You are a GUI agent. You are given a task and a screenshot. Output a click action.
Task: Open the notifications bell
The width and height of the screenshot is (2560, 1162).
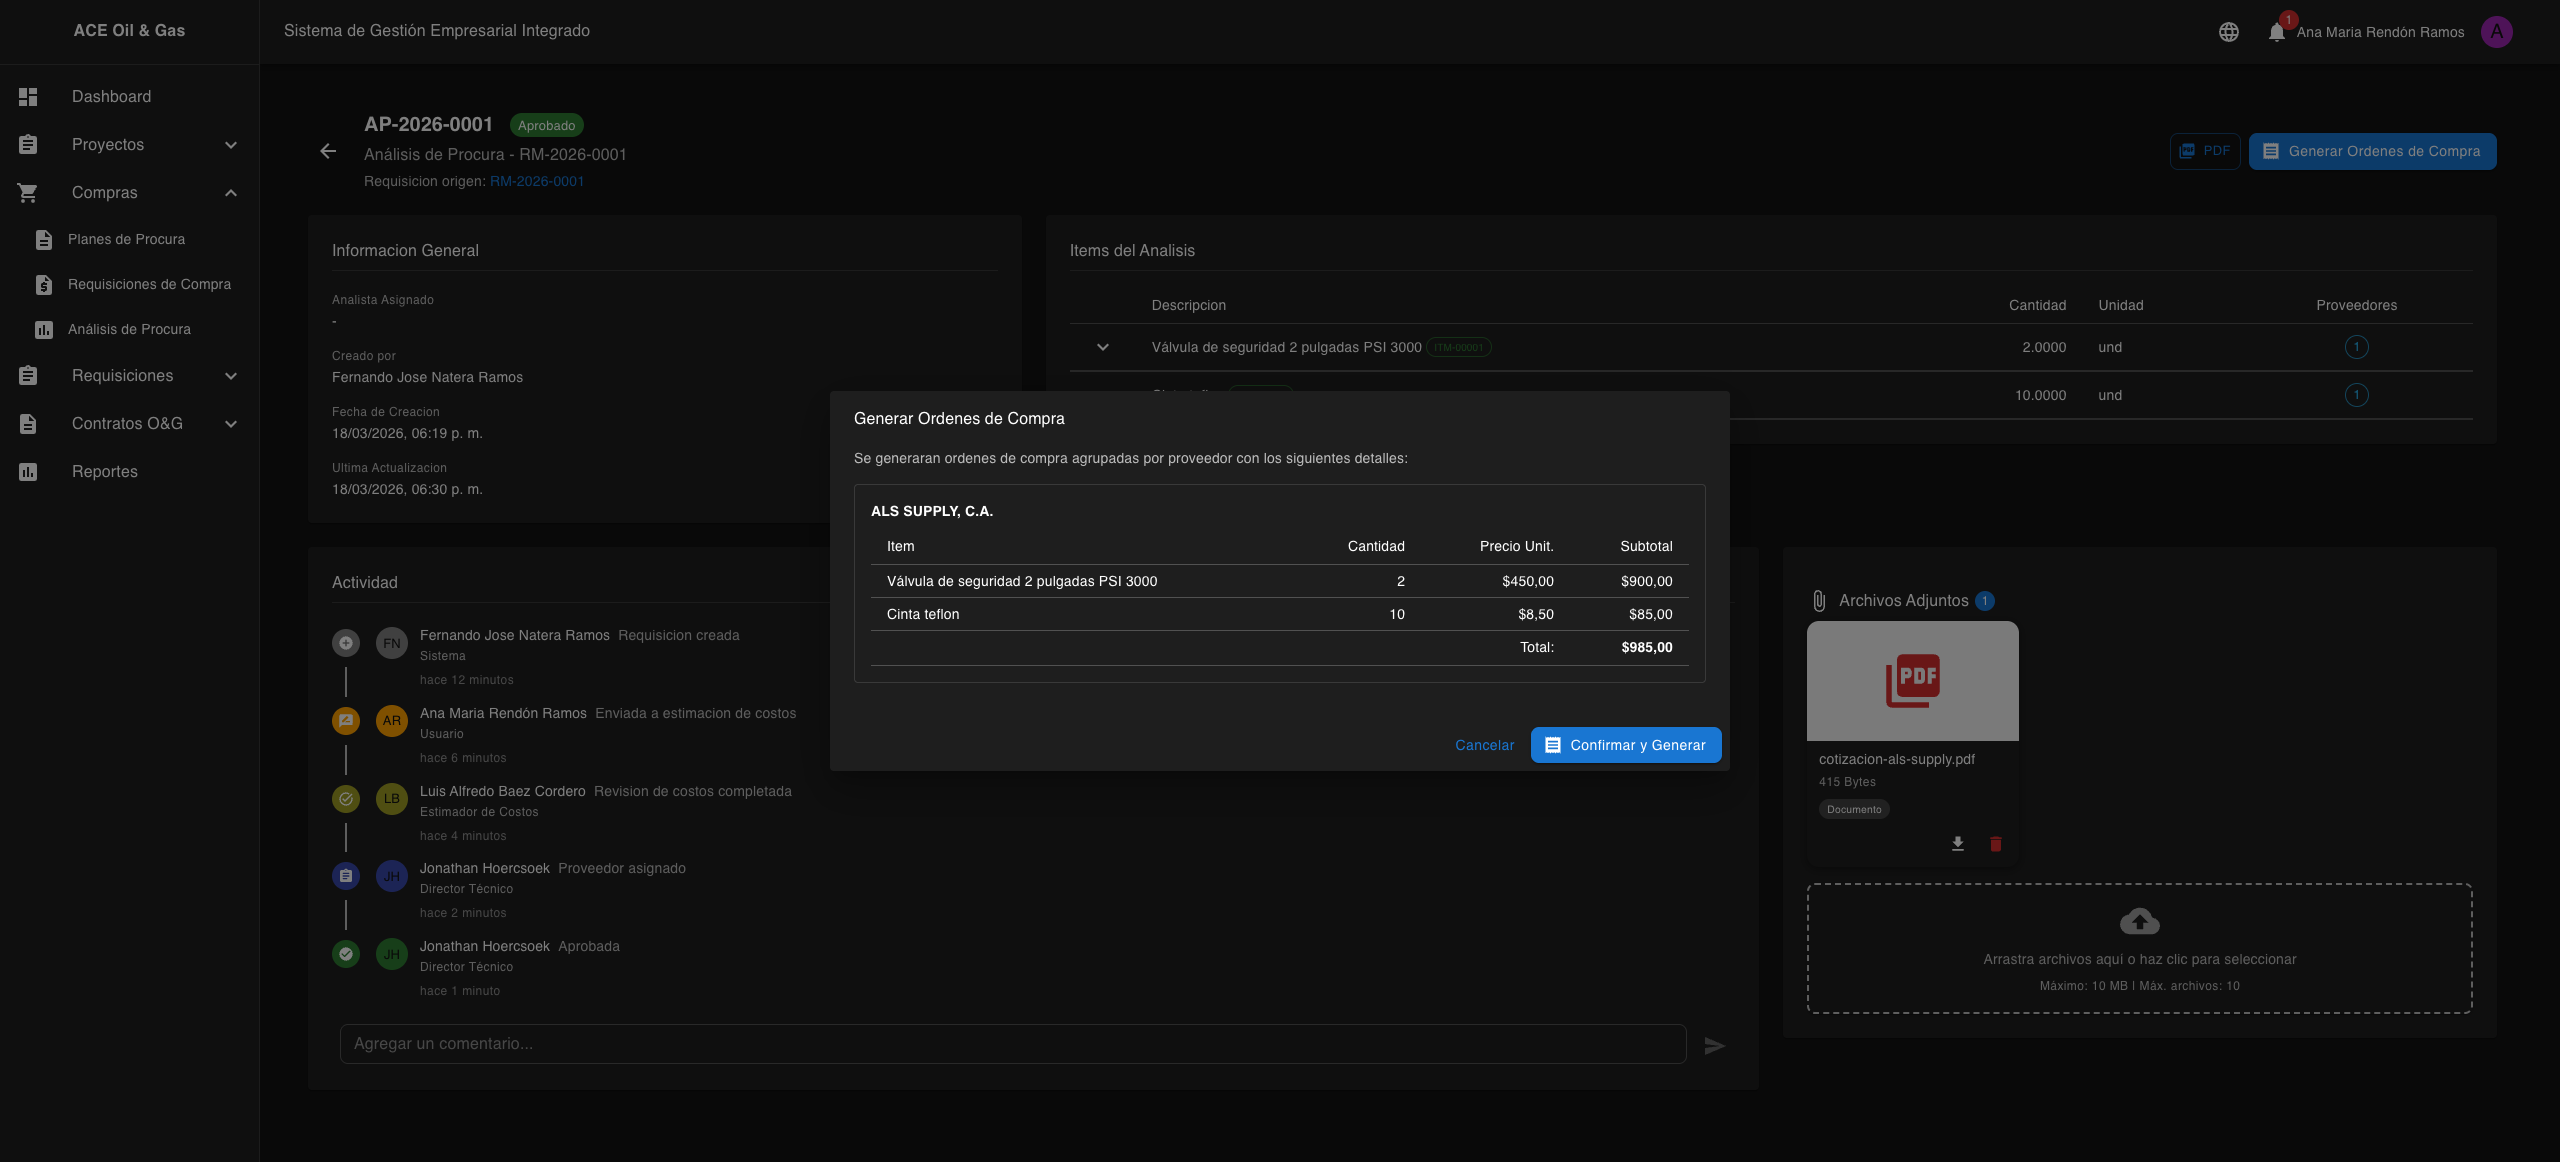(2277, 32)
